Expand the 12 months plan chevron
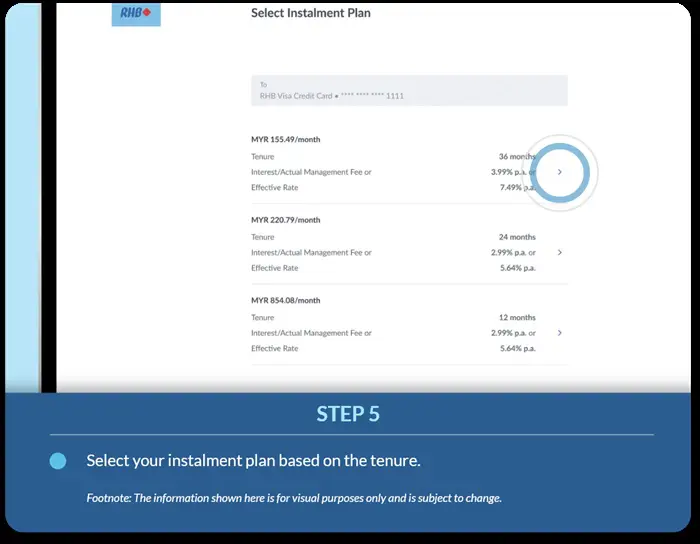 click(559, 332)
